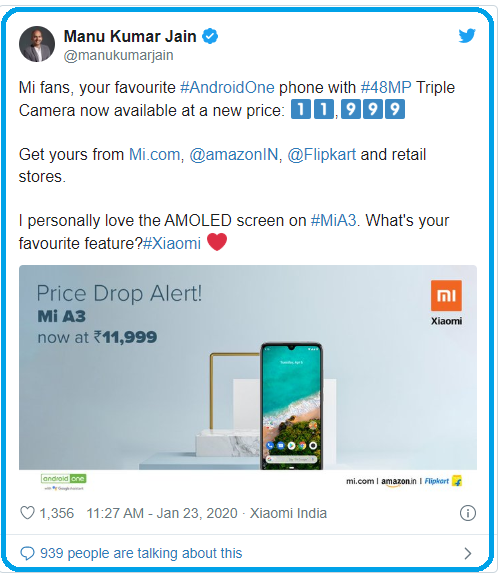Viewport: 499px width, 575px height.
Task: Open Manu Kumar Jain's profile picture
Action: pyautogui.click(x=37, y=44)
